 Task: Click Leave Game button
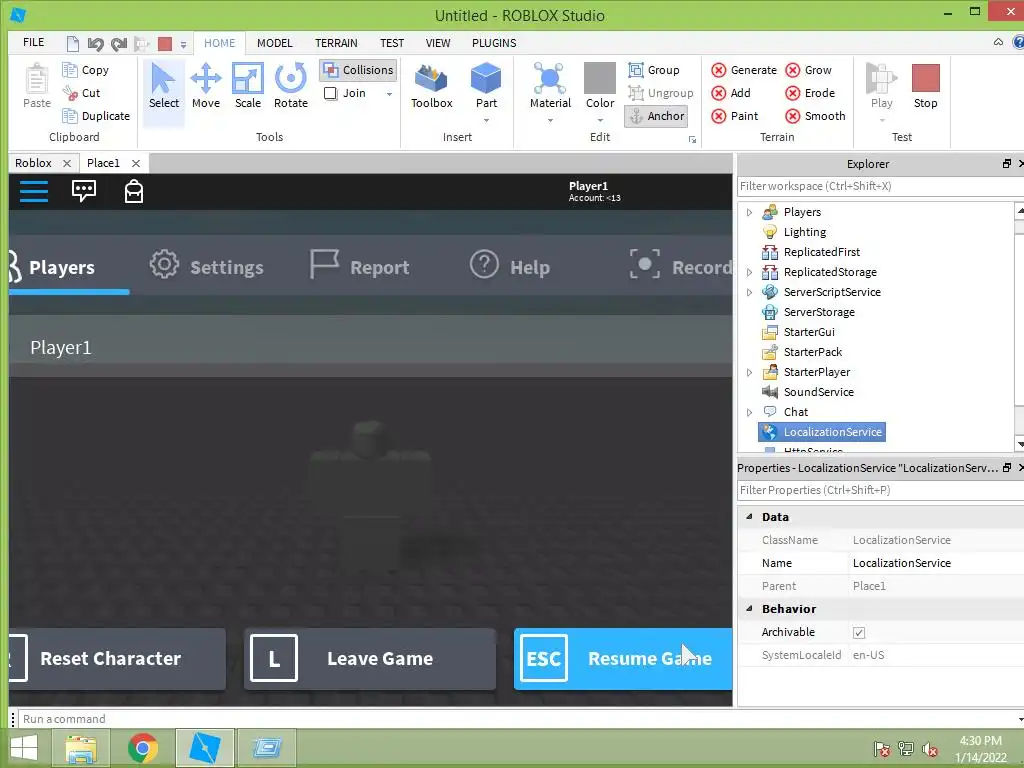click(x=370, y=659)
